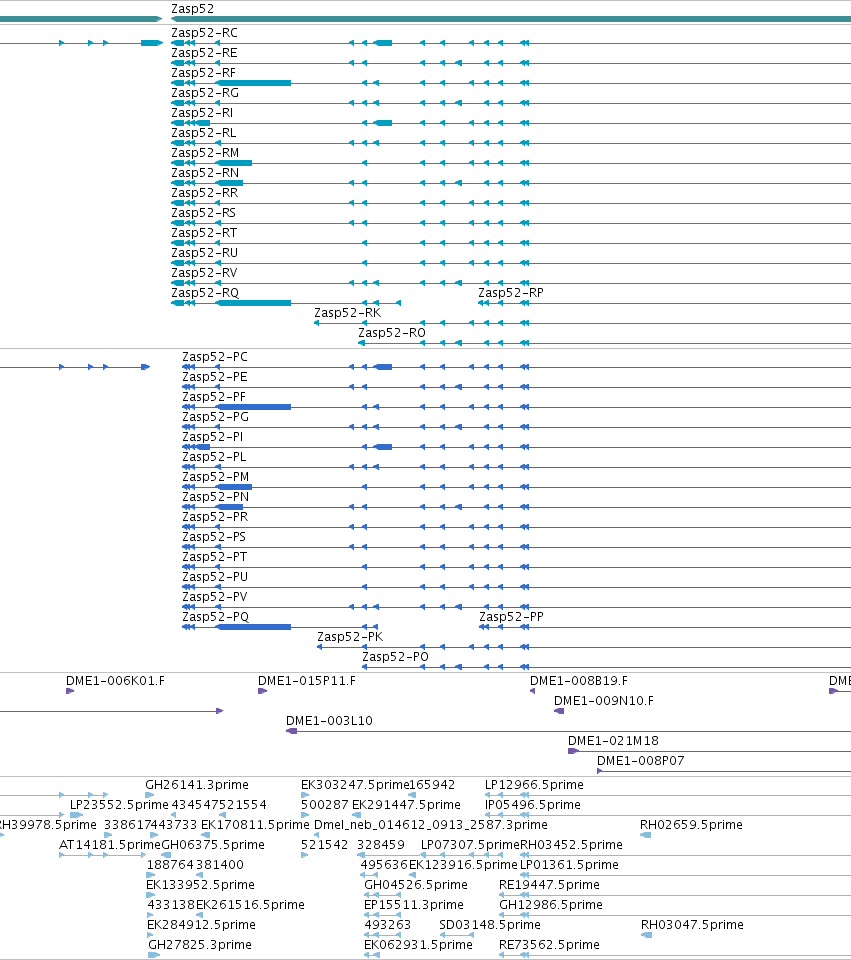The height and width of the screenshot is (960, 851).
Task: Click the GH26141.3prime EST label
Action: 197,785
